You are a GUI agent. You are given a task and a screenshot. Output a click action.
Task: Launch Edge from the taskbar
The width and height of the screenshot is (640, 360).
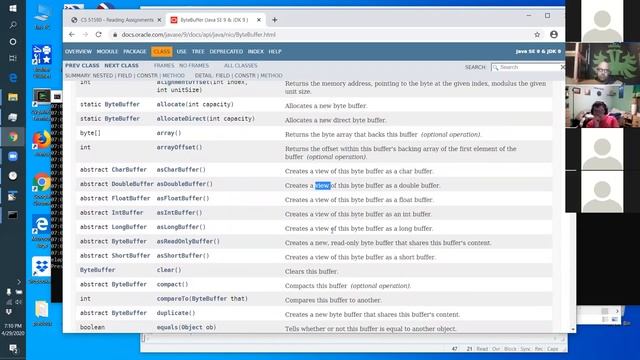pyautogui.click(x=13, y=78)
